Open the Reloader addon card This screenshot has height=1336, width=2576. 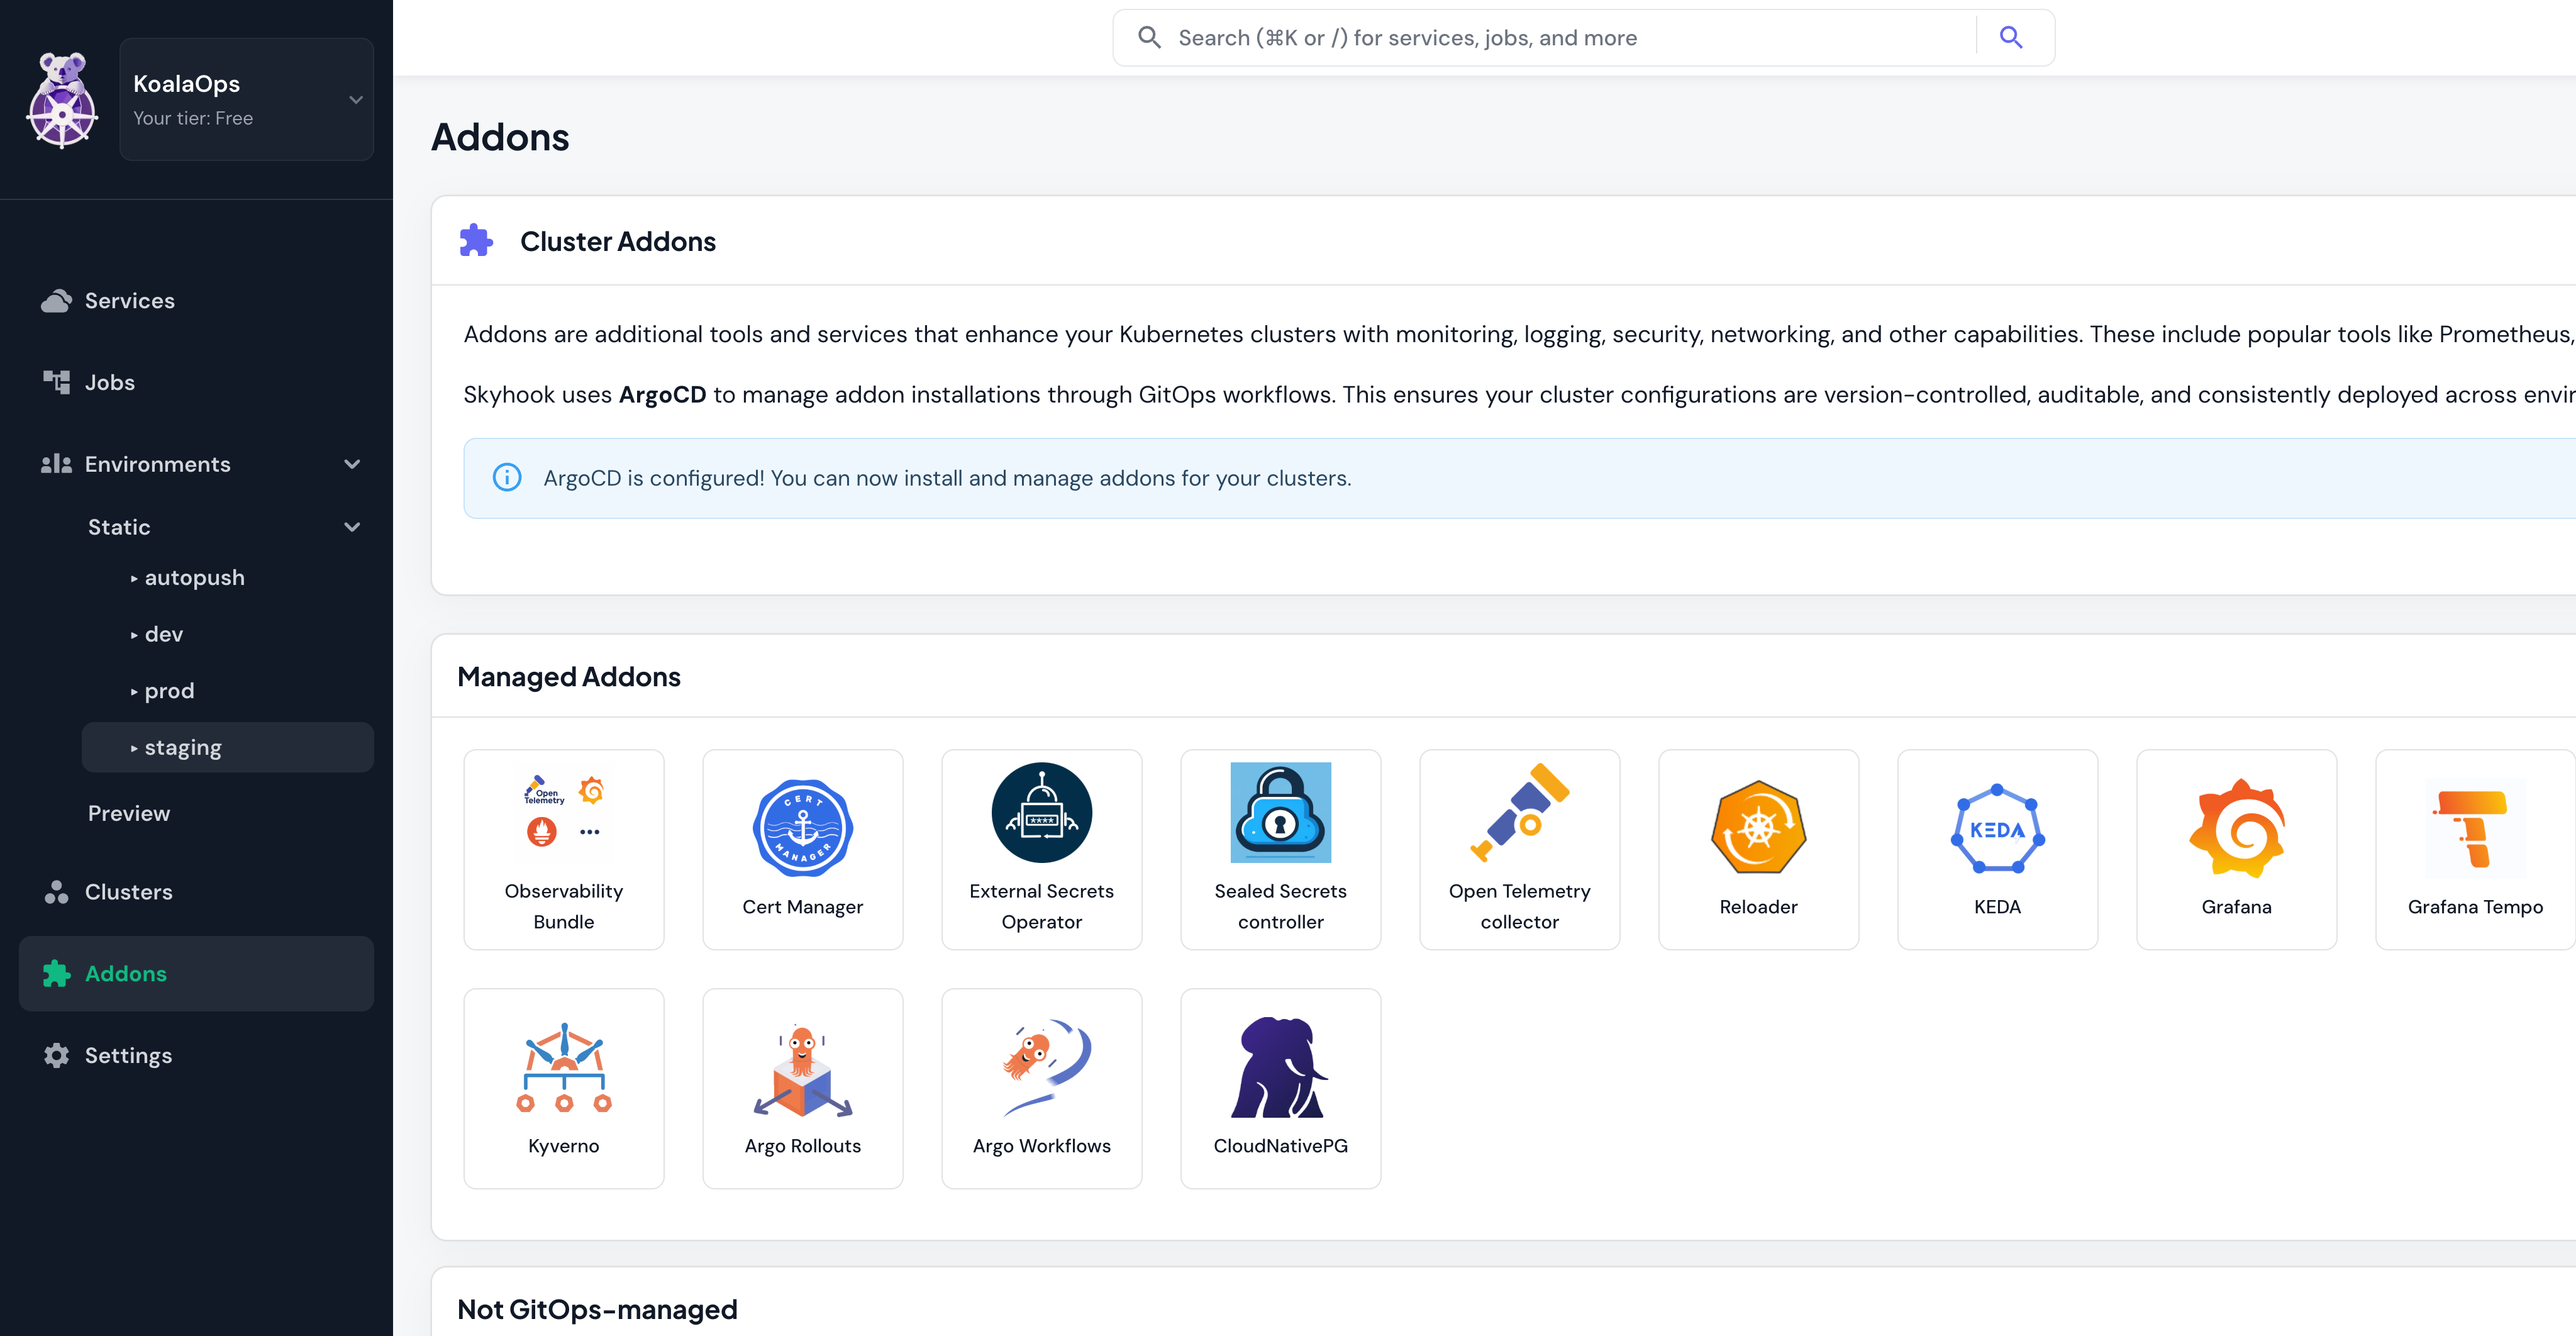[1758, 849]
